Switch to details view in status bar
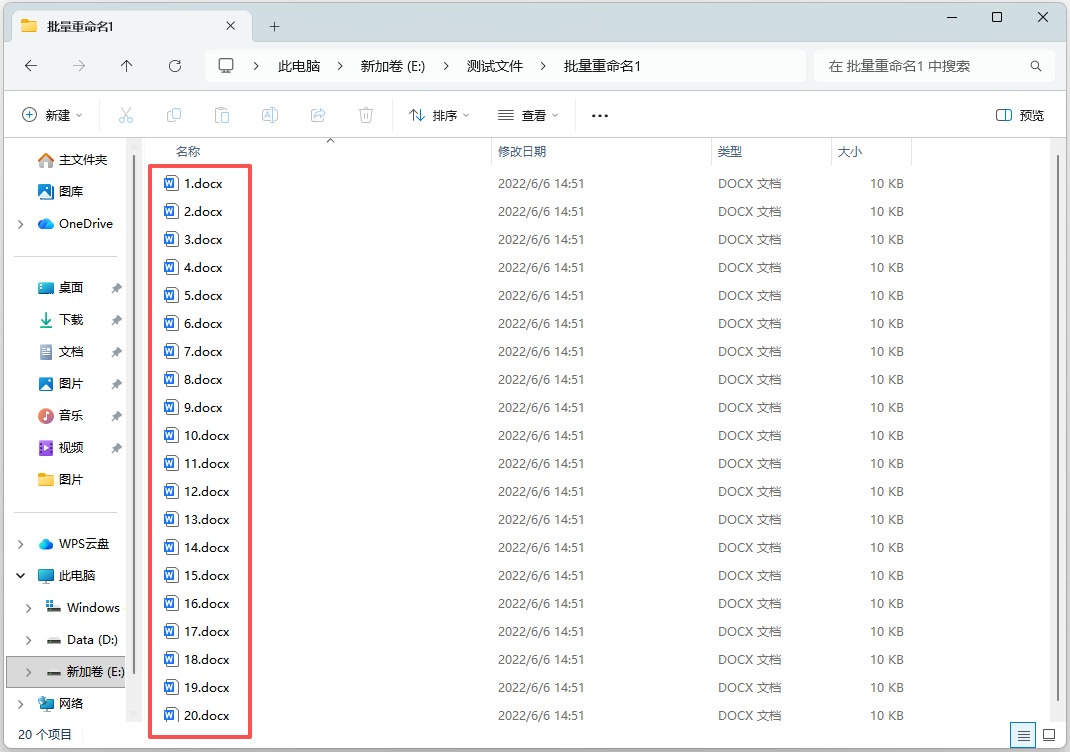 coord(1023,736)
